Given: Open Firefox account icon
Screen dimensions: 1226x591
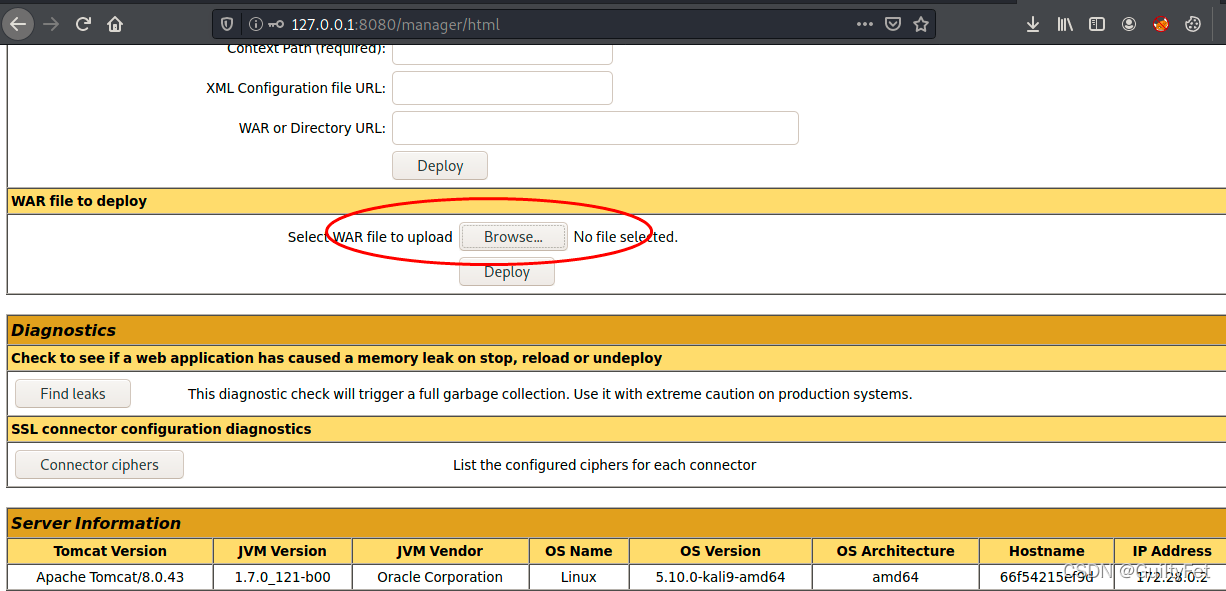Looking at the screenshot, I should pos(1129,24).
